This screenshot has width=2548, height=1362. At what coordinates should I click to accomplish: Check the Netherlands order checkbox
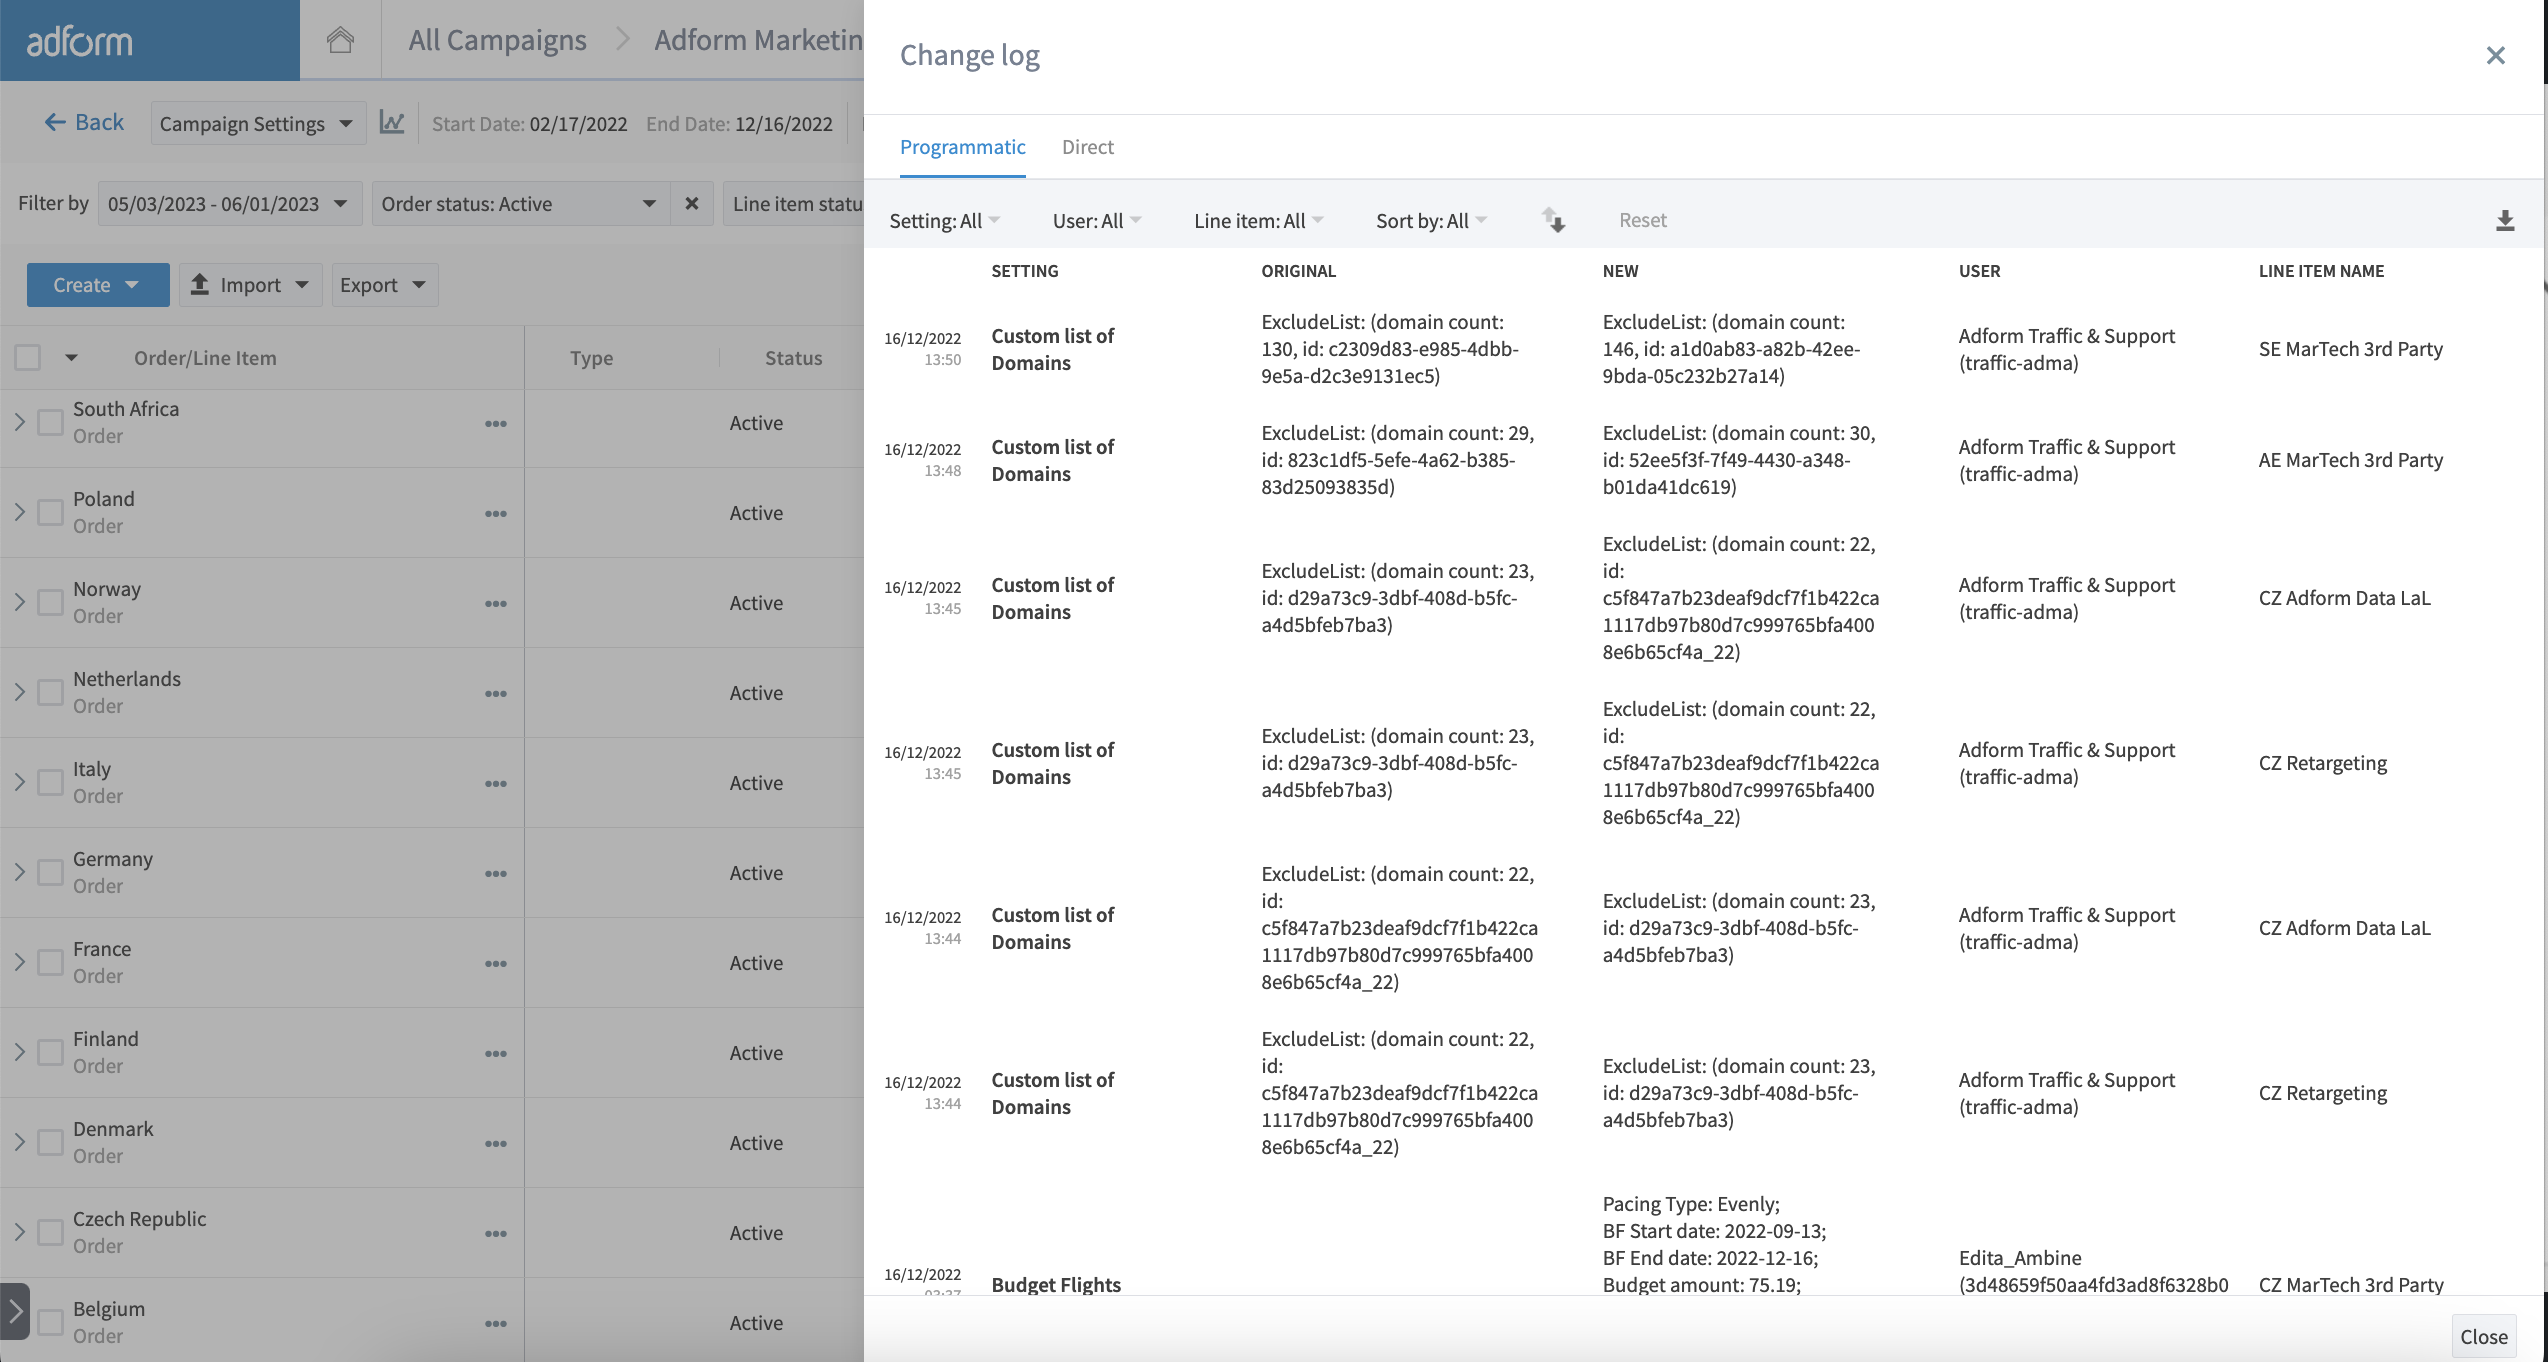pyautogui.click(x=50, y=692)
